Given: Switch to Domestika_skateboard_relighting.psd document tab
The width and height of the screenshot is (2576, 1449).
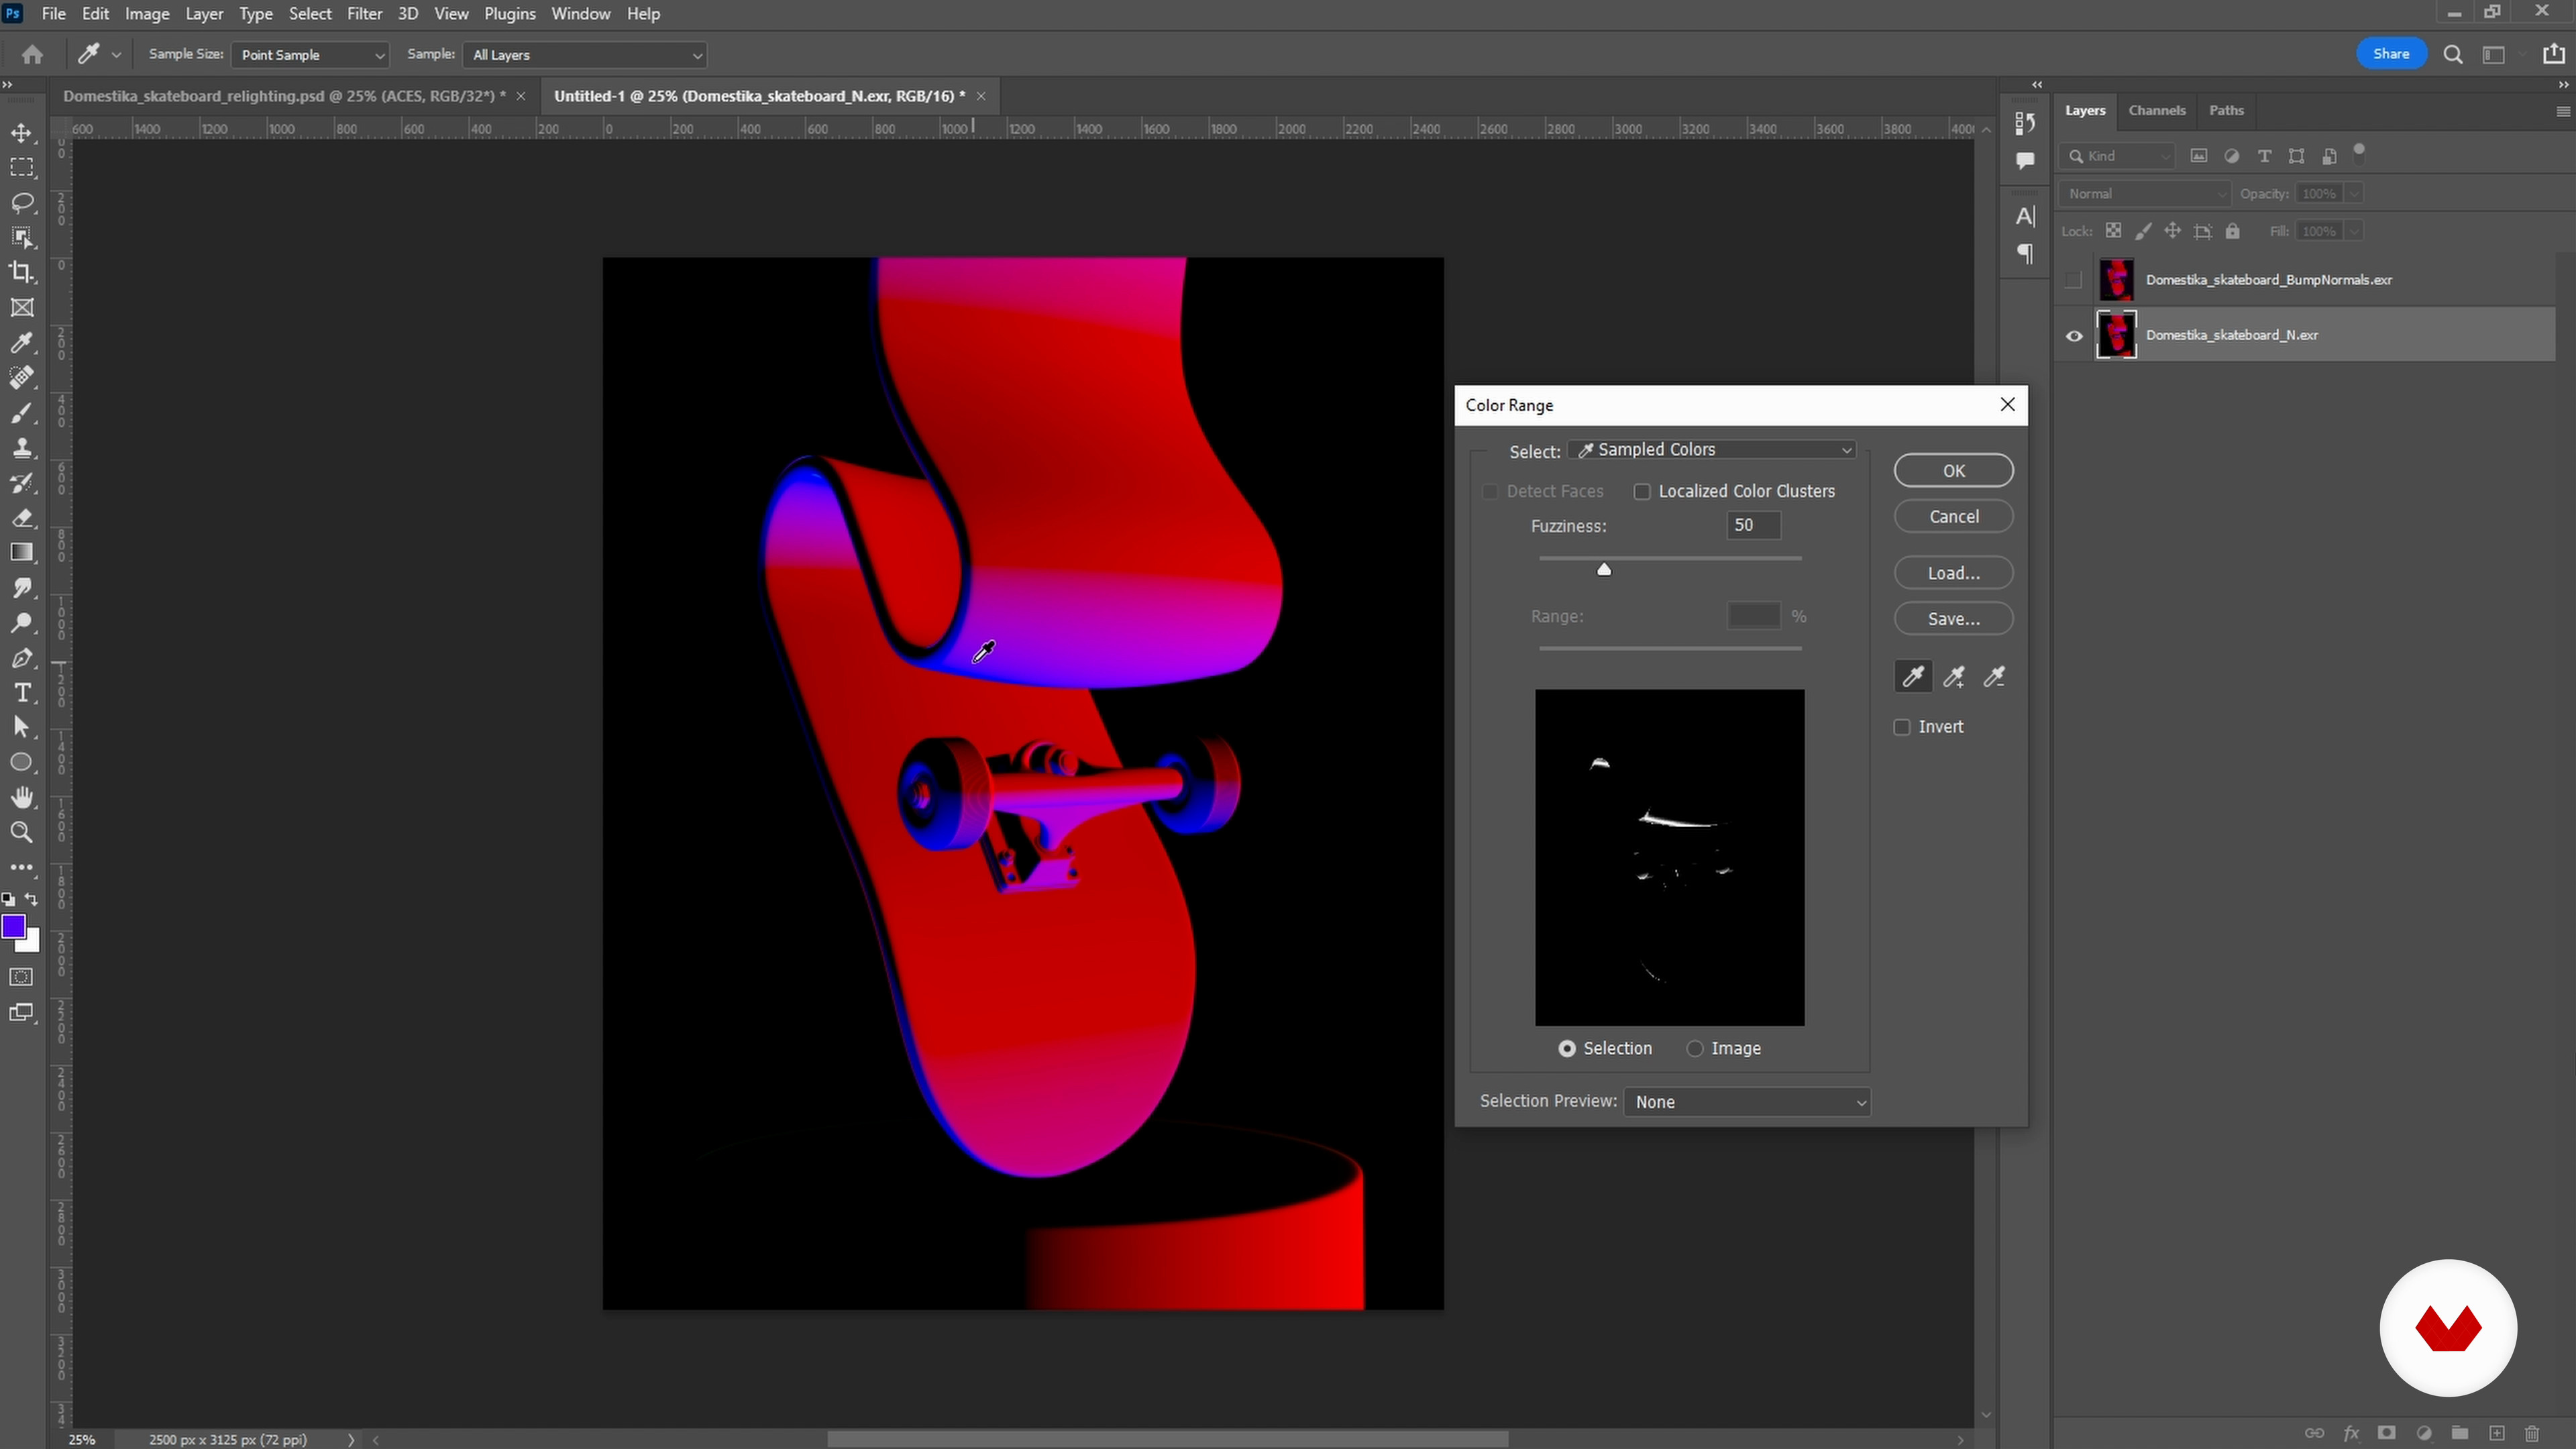Looking at the screenshot, I should [285, 96].
